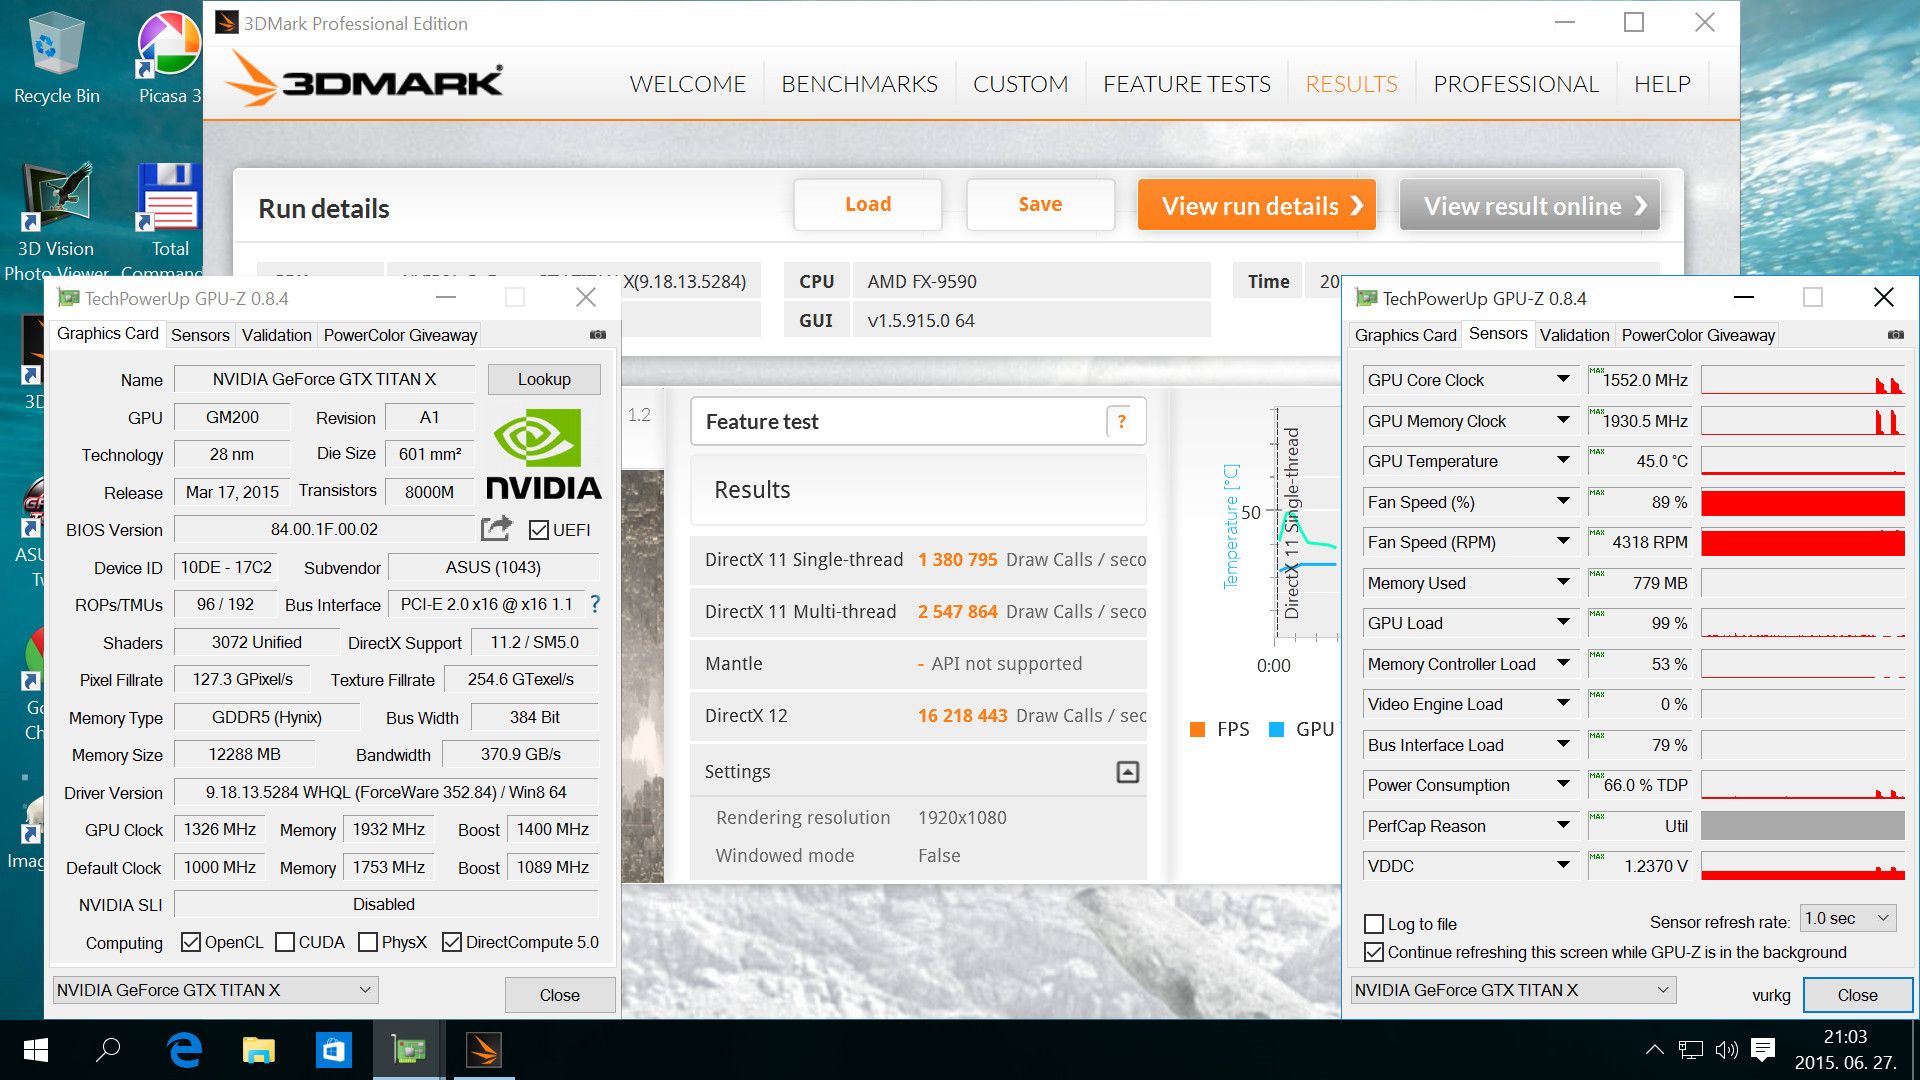The image size is (1920, 1080).
Task: Open Action Center notifications icon
Action: click(1763, 1049)
